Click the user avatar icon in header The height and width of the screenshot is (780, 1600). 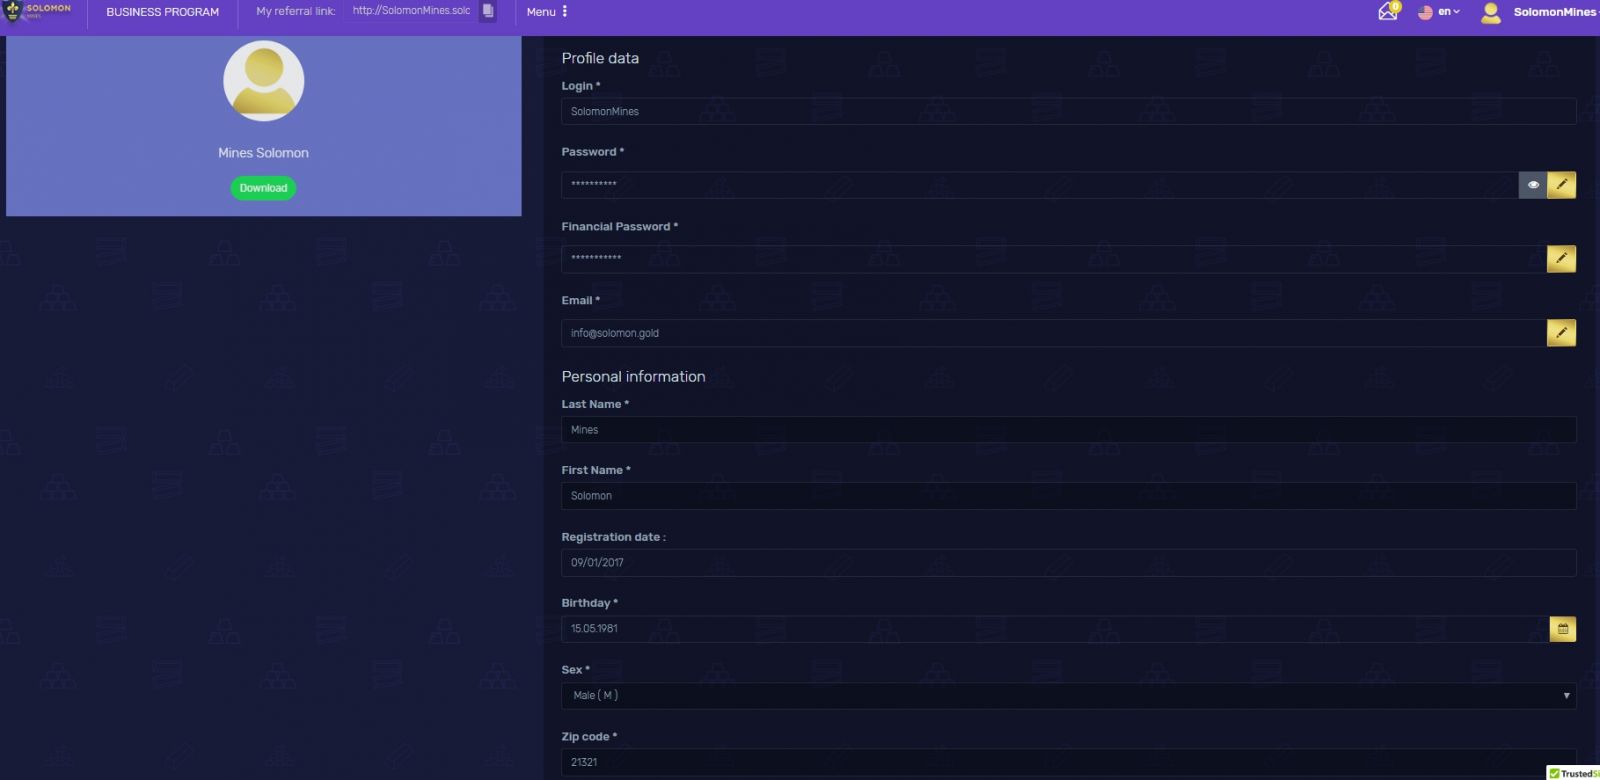(1490, 12)
